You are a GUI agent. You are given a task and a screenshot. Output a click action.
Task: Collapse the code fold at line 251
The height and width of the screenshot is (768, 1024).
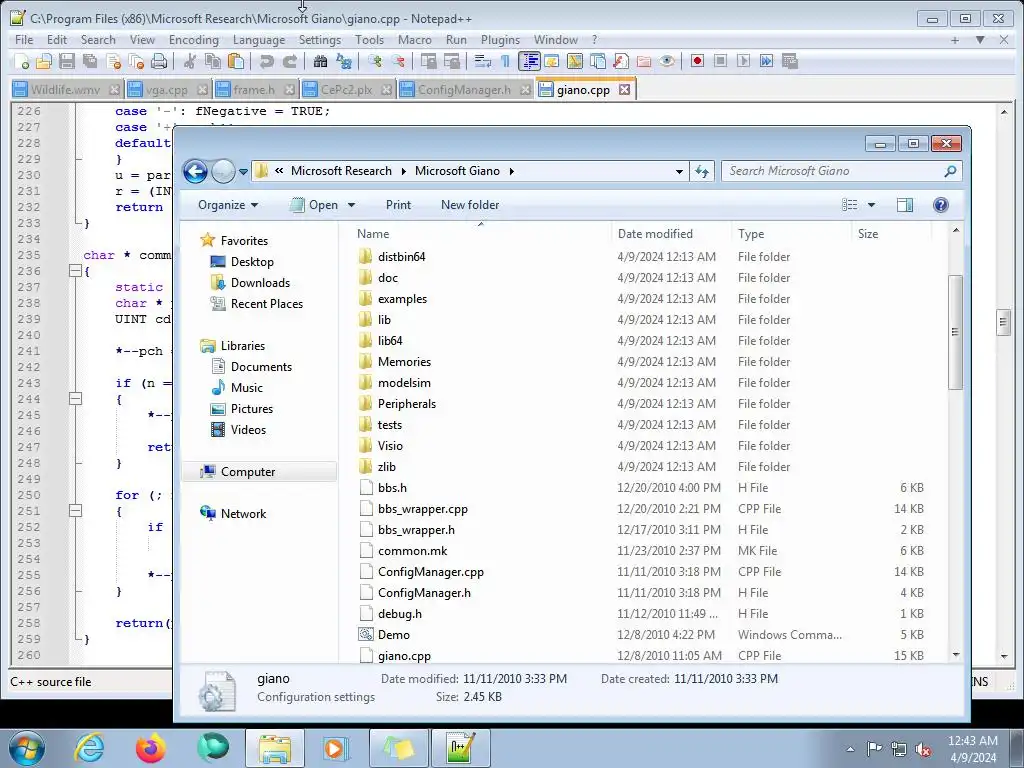75,511
